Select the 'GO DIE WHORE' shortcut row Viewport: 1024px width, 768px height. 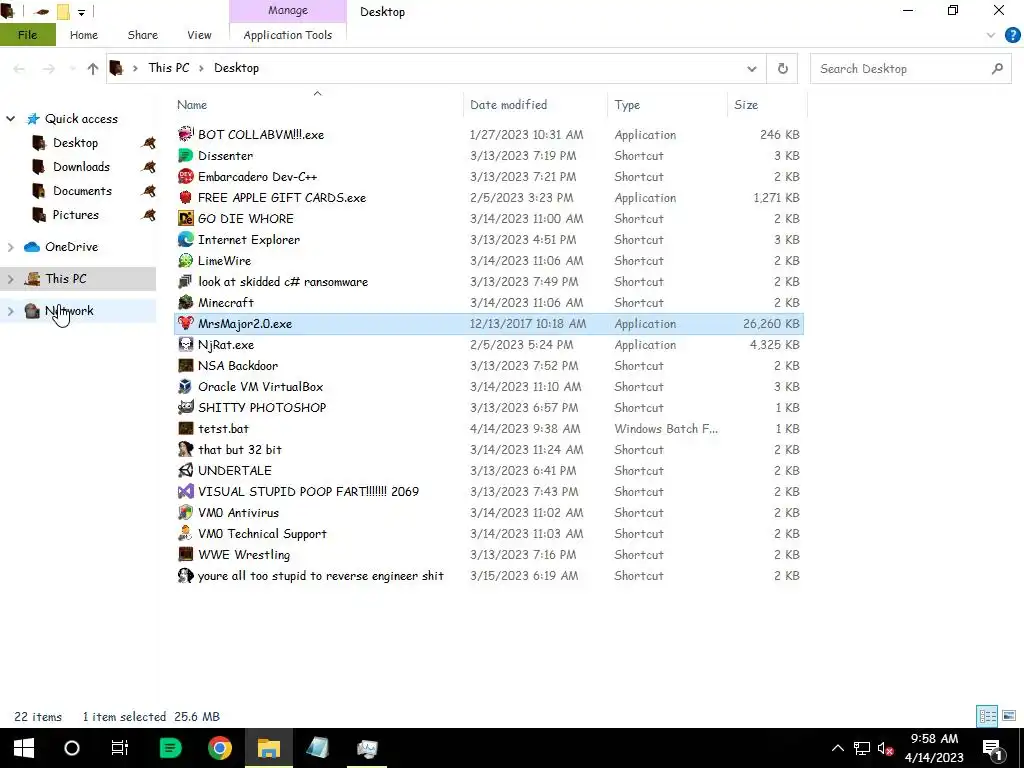pyautogui.click(x=488, y=219)
